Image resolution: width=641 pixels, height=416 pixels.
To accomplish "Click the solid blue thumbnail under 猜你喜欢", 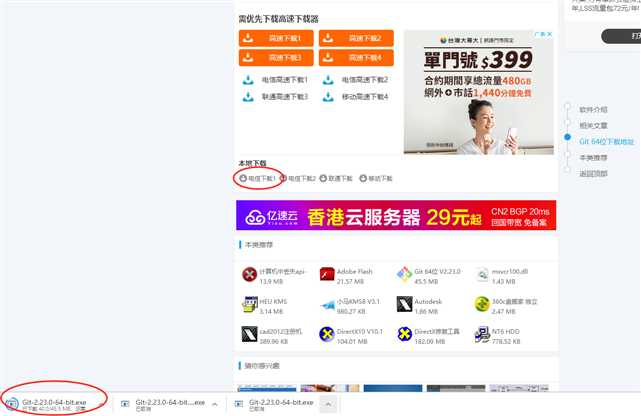I will 393,388.
